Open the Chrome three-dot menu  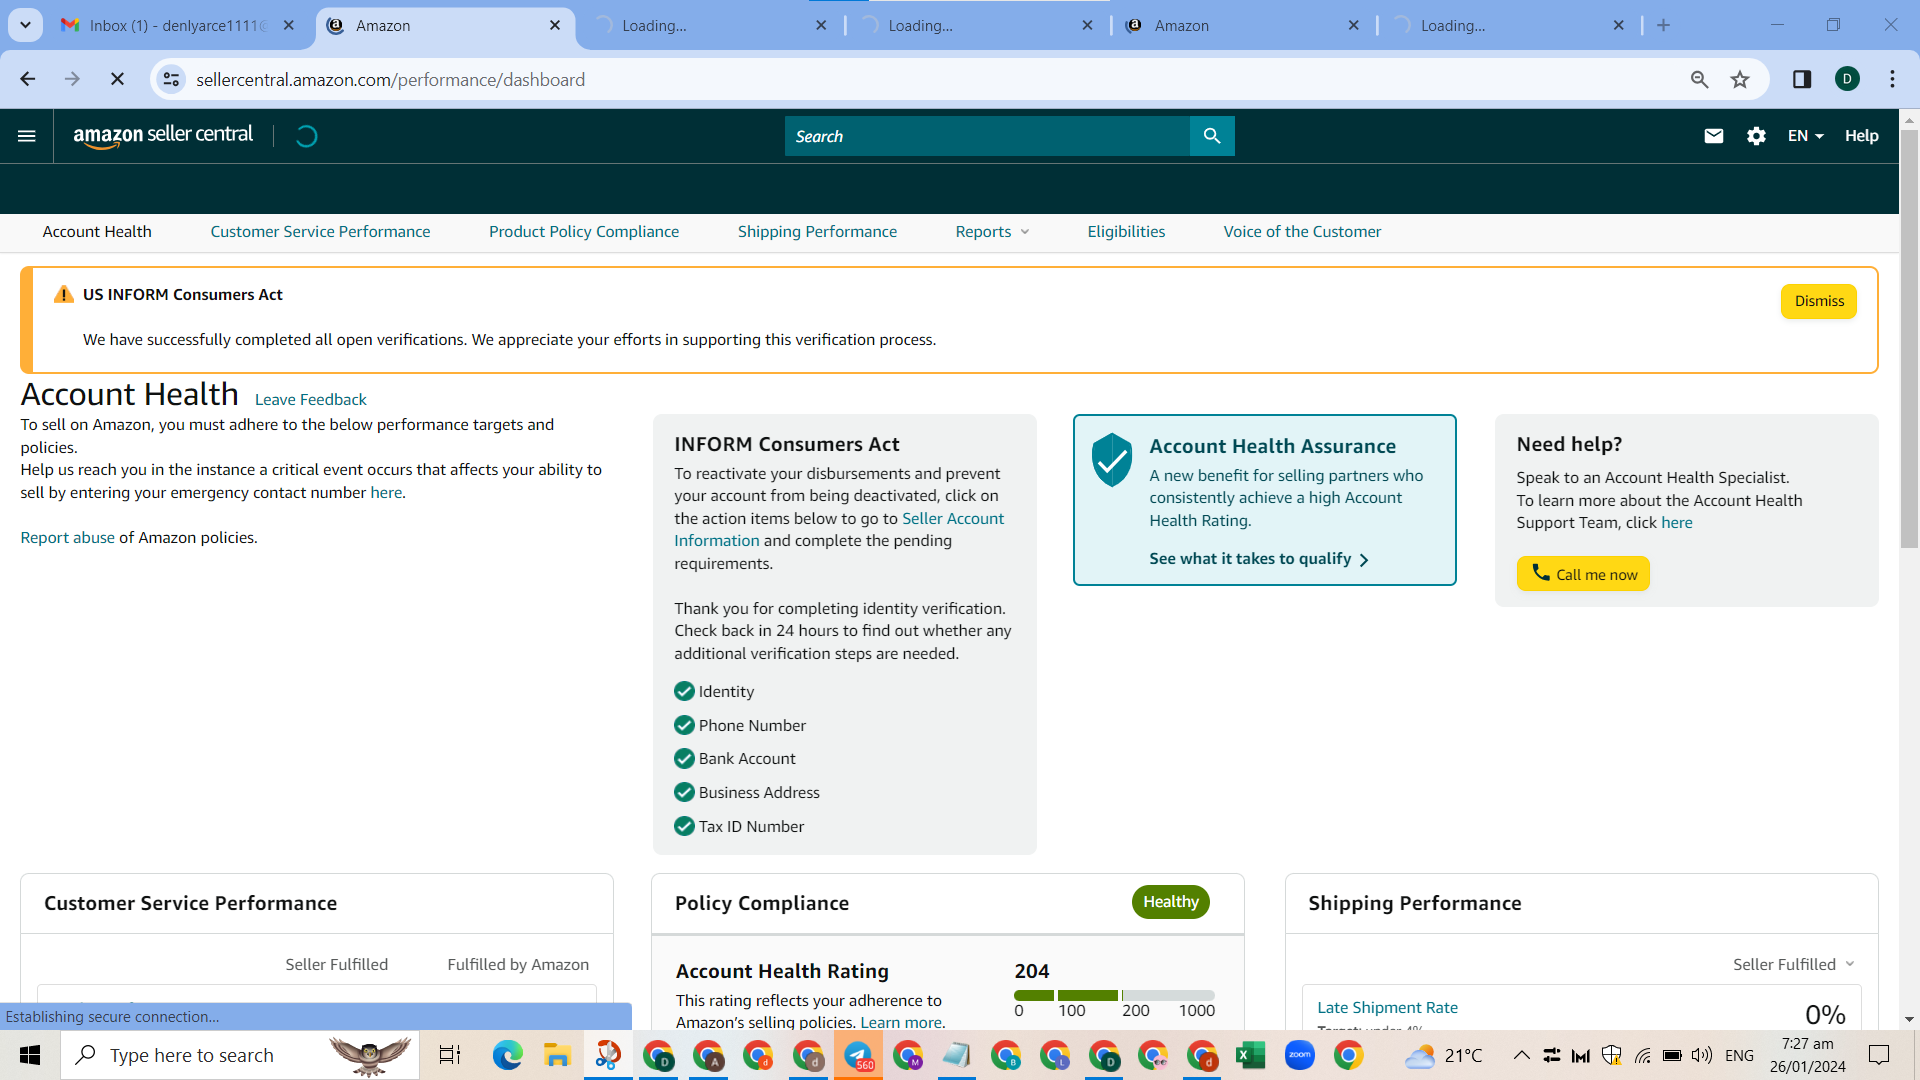(1892, 79)
